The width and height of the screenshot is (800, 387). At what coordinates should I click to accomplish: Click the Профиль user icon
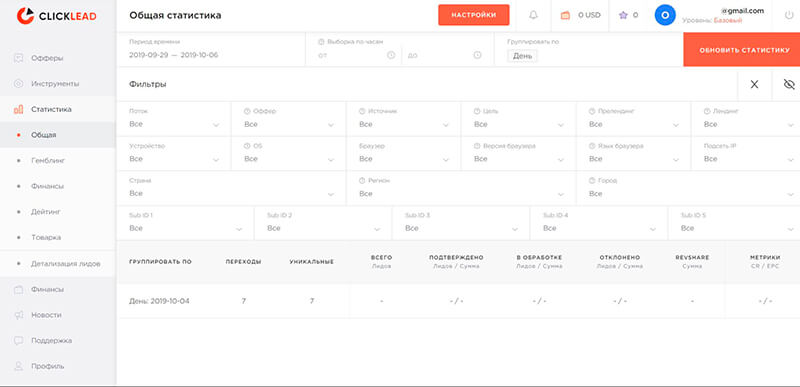19,366
